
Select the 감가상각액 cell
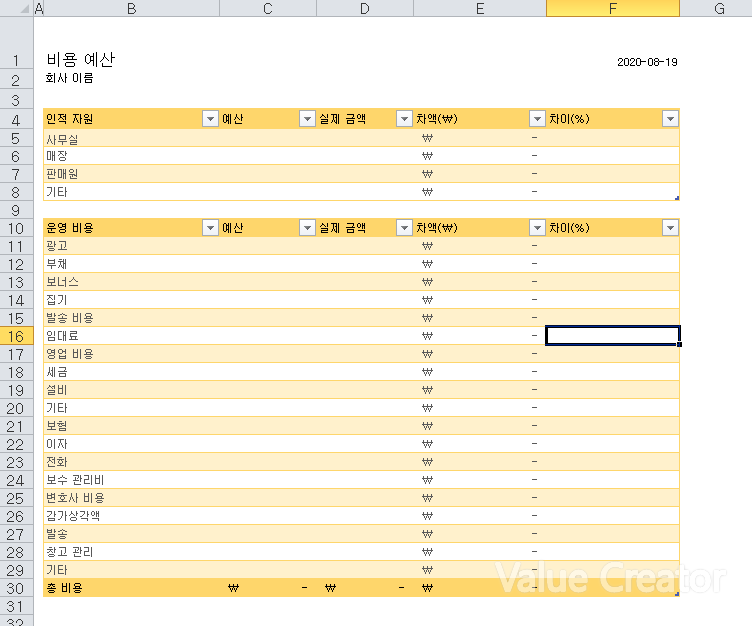tap(131, 516)
